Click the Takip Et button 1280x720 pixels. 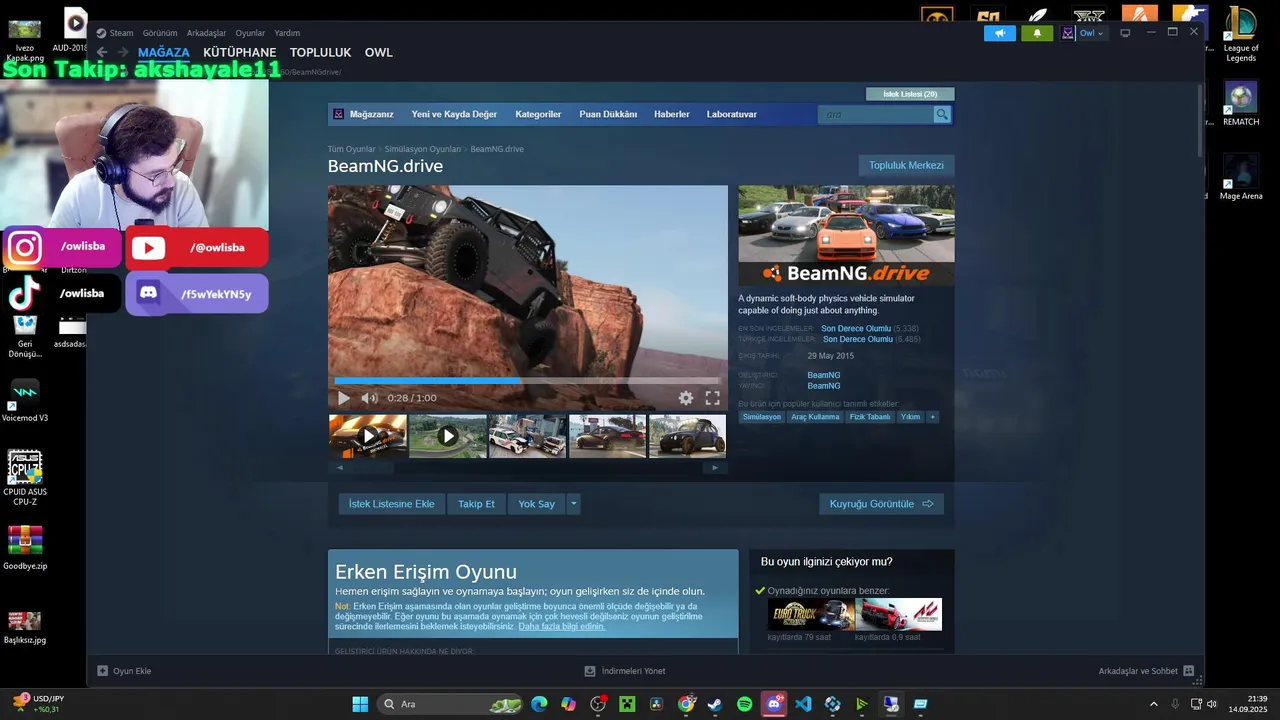click(x=476, y=504)
